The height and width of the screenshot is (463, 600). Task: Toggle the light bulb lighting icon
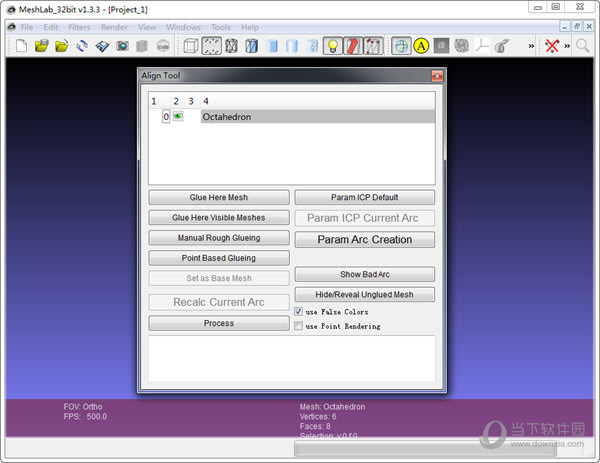pyautogui.click(x=333, y=46)
